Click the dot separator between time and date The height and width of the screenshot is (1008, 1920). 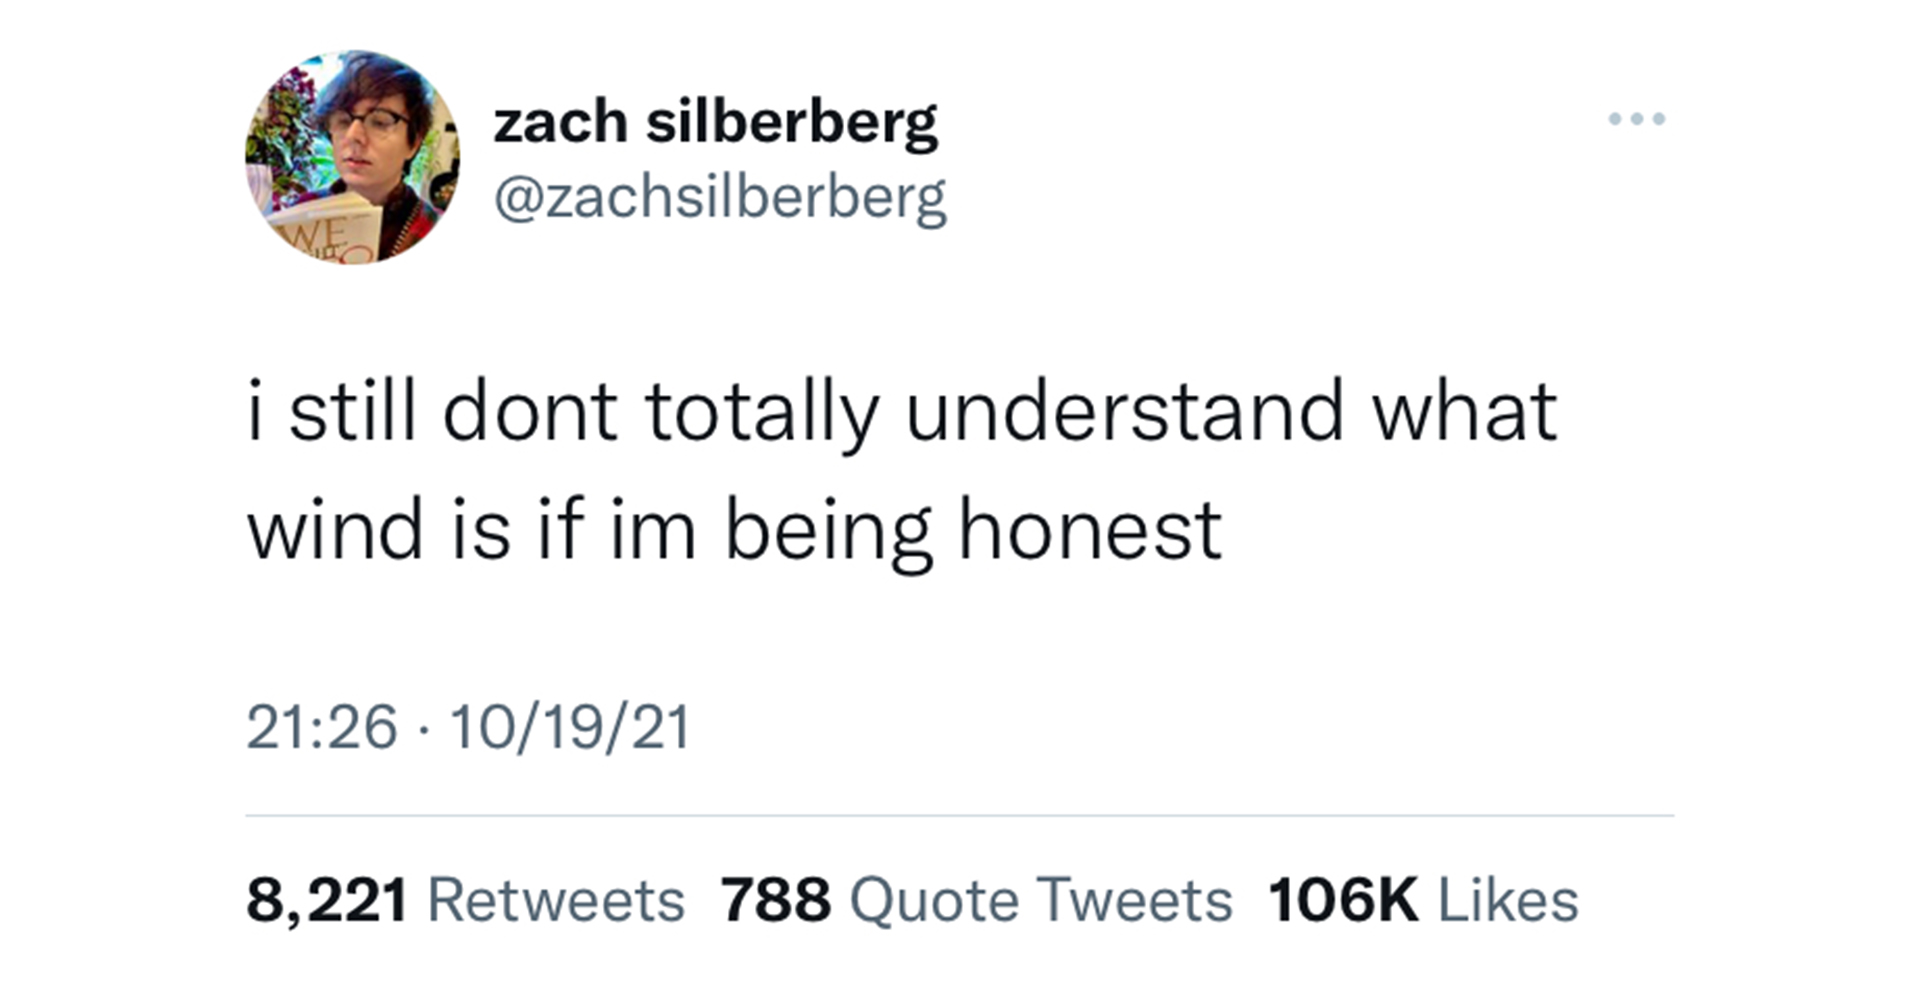(x=423, y=728)
